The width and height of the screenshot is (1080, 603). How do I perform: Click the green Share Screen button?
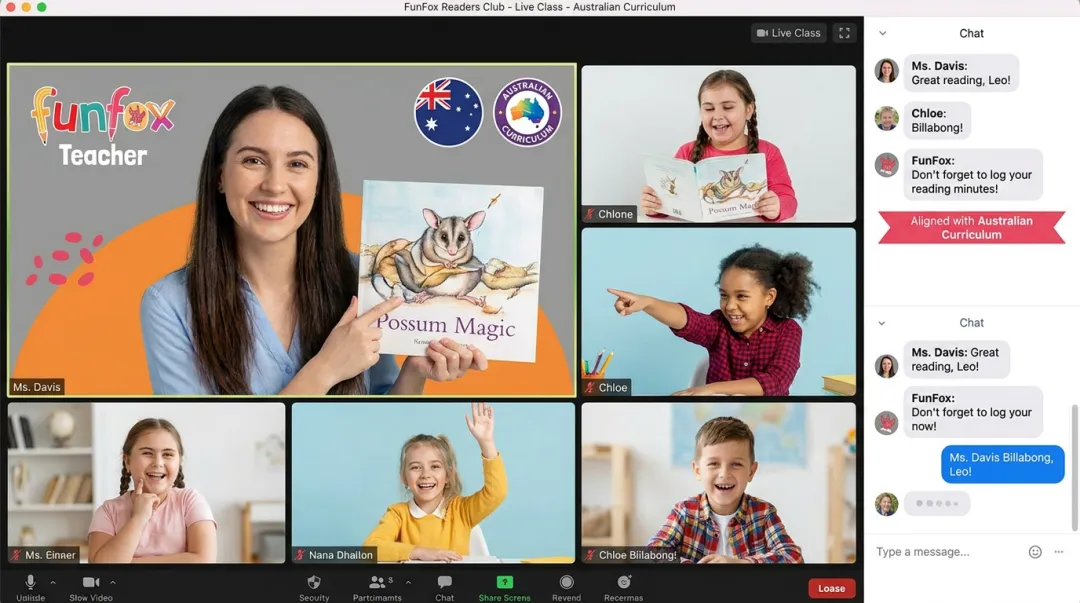click(x=505, y=582)
